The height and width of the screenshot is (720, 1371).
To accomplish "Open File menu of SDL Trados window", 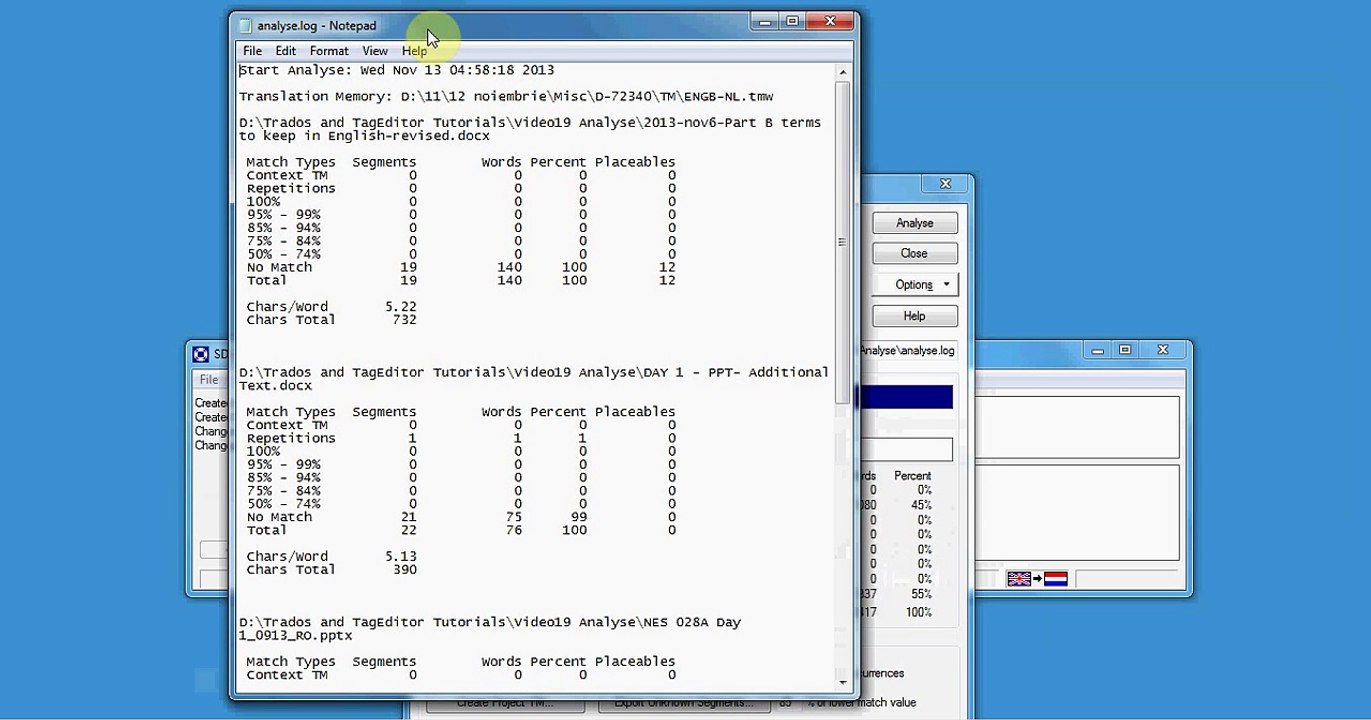I will (x=208, y=379).
